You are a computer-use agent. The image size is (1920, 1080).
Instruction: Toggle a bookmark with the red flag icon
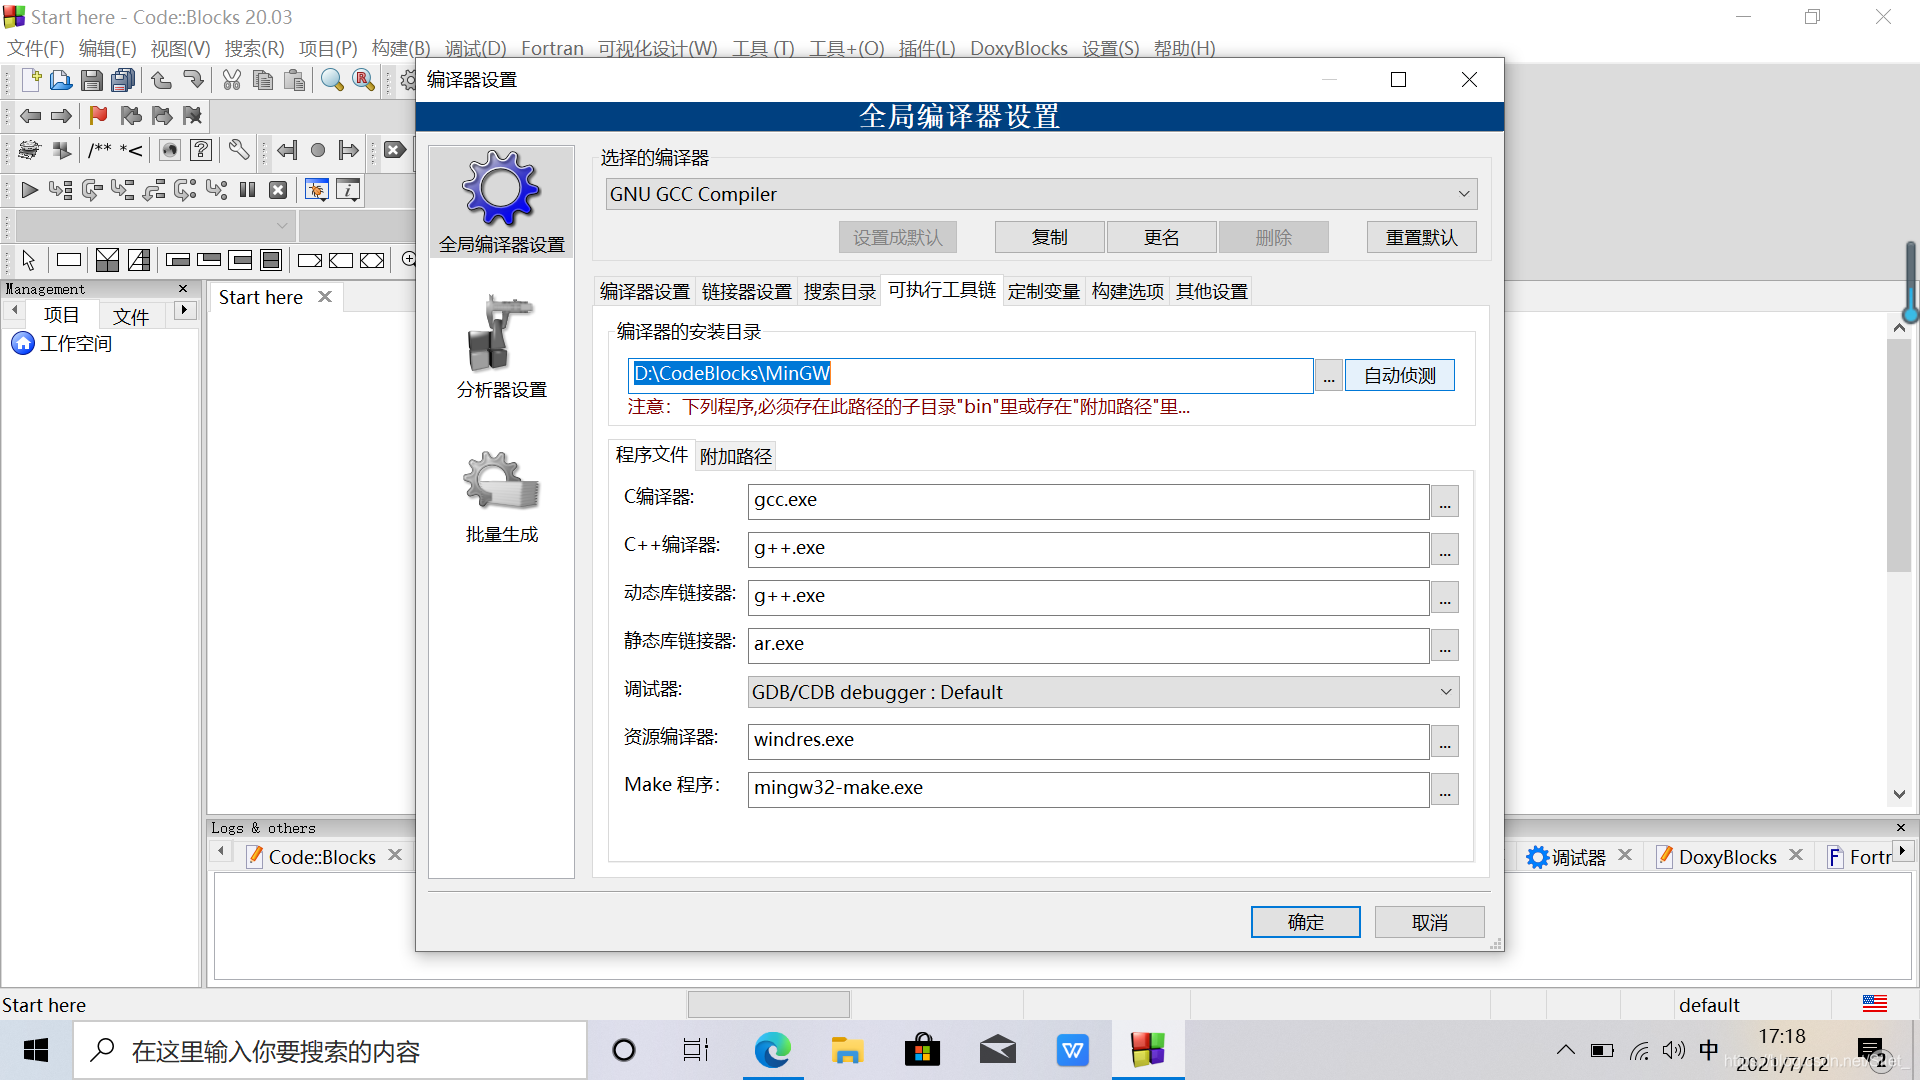pos(97,115)
